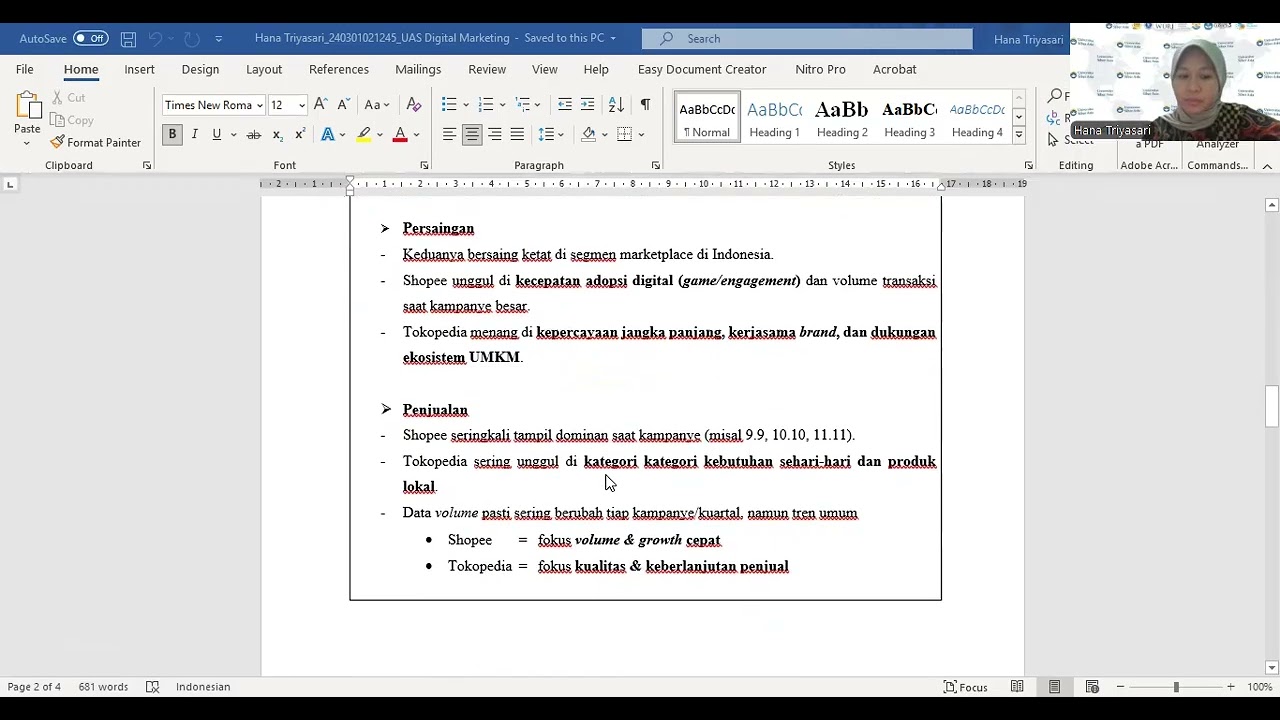
Task: Toggle Italic formatting
Action: coord(194,134)
